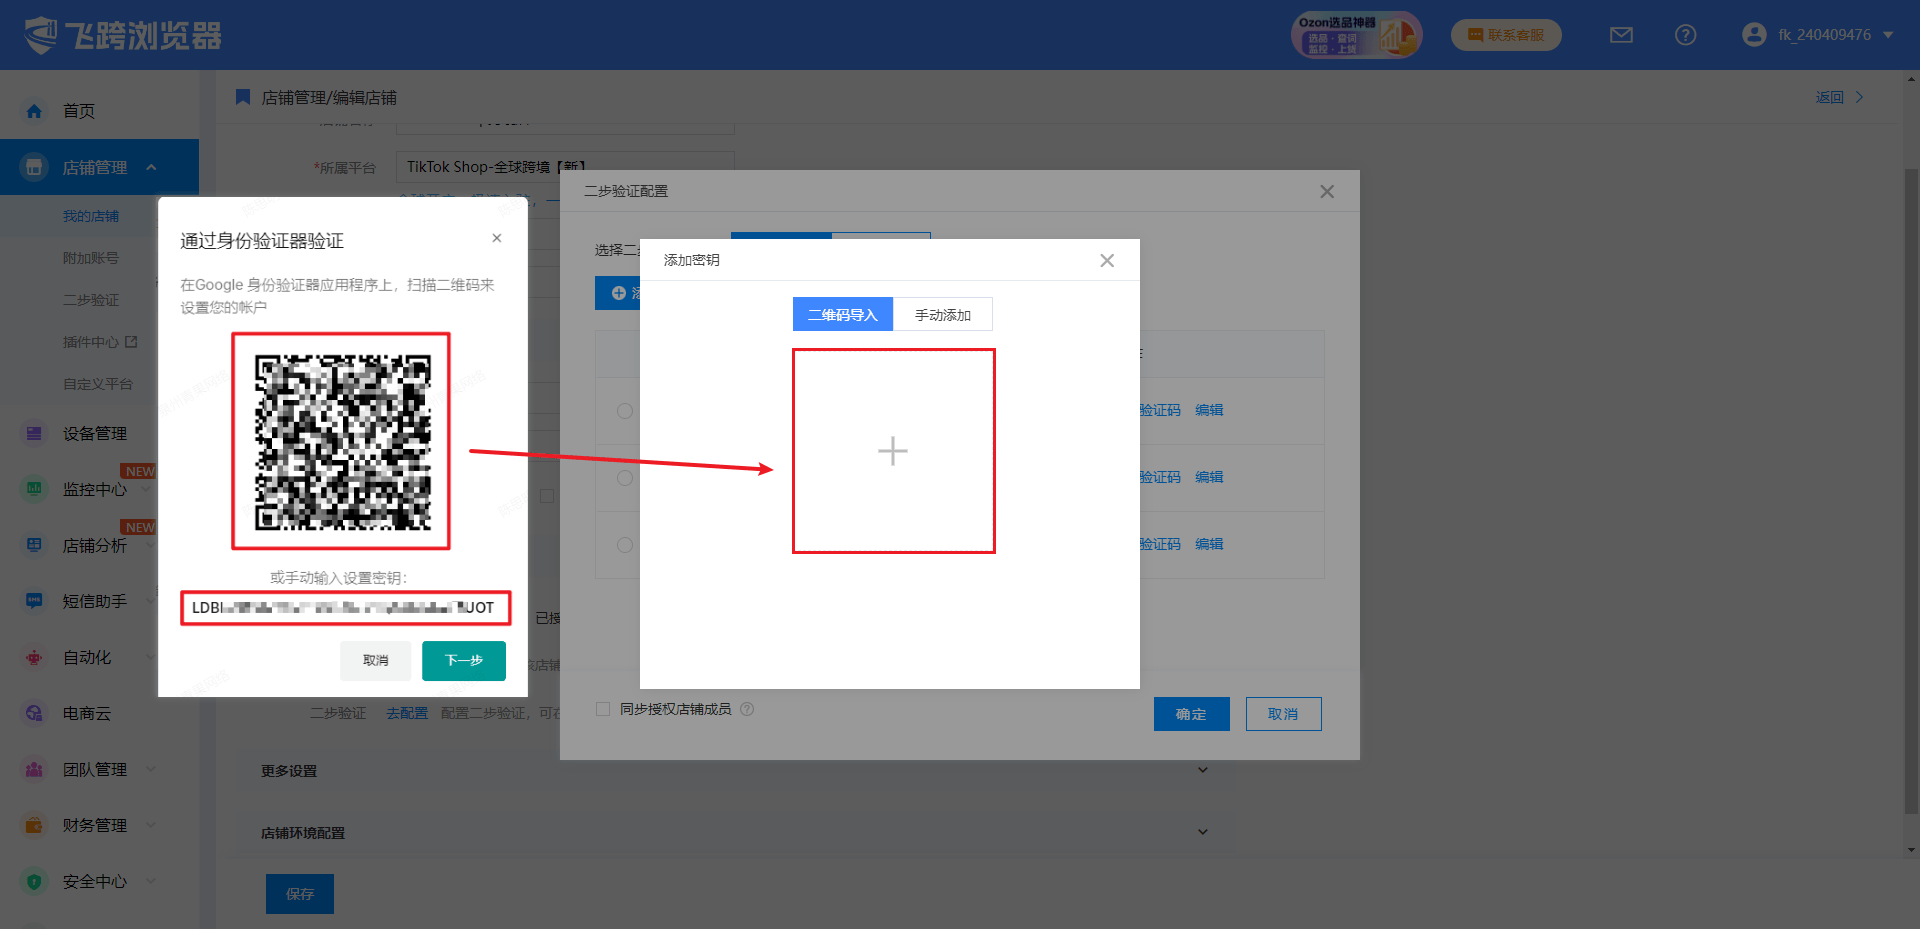Click 验证码 link in third row
The height and width of the screenshot is (929, 1920).
point(1160,544)
